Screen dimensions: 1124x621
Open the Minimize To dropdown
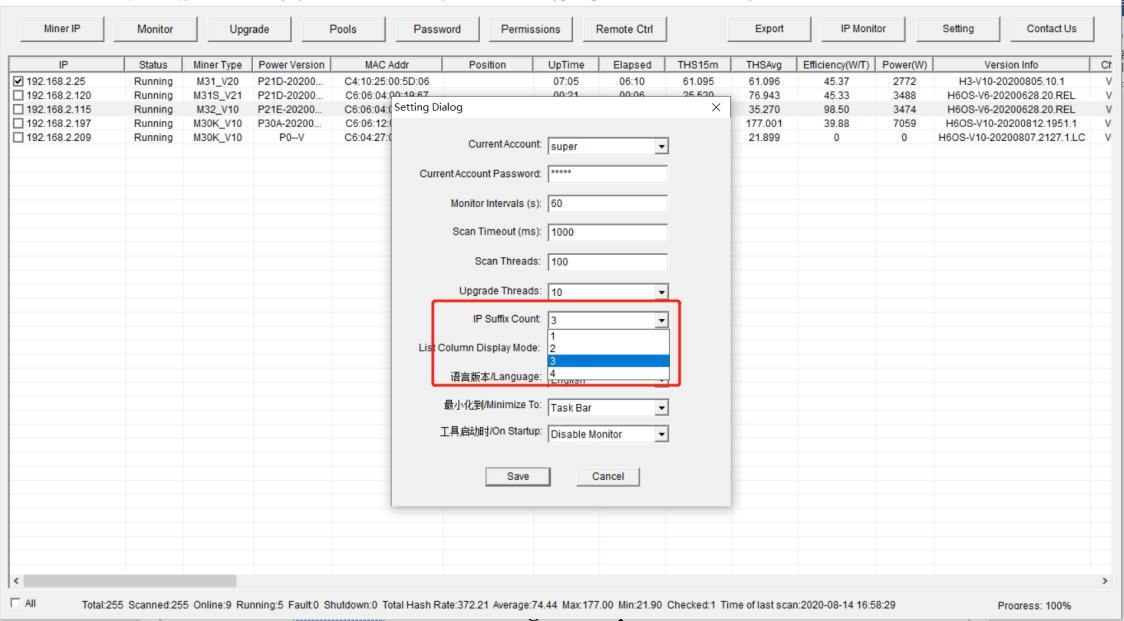point(660,406)
